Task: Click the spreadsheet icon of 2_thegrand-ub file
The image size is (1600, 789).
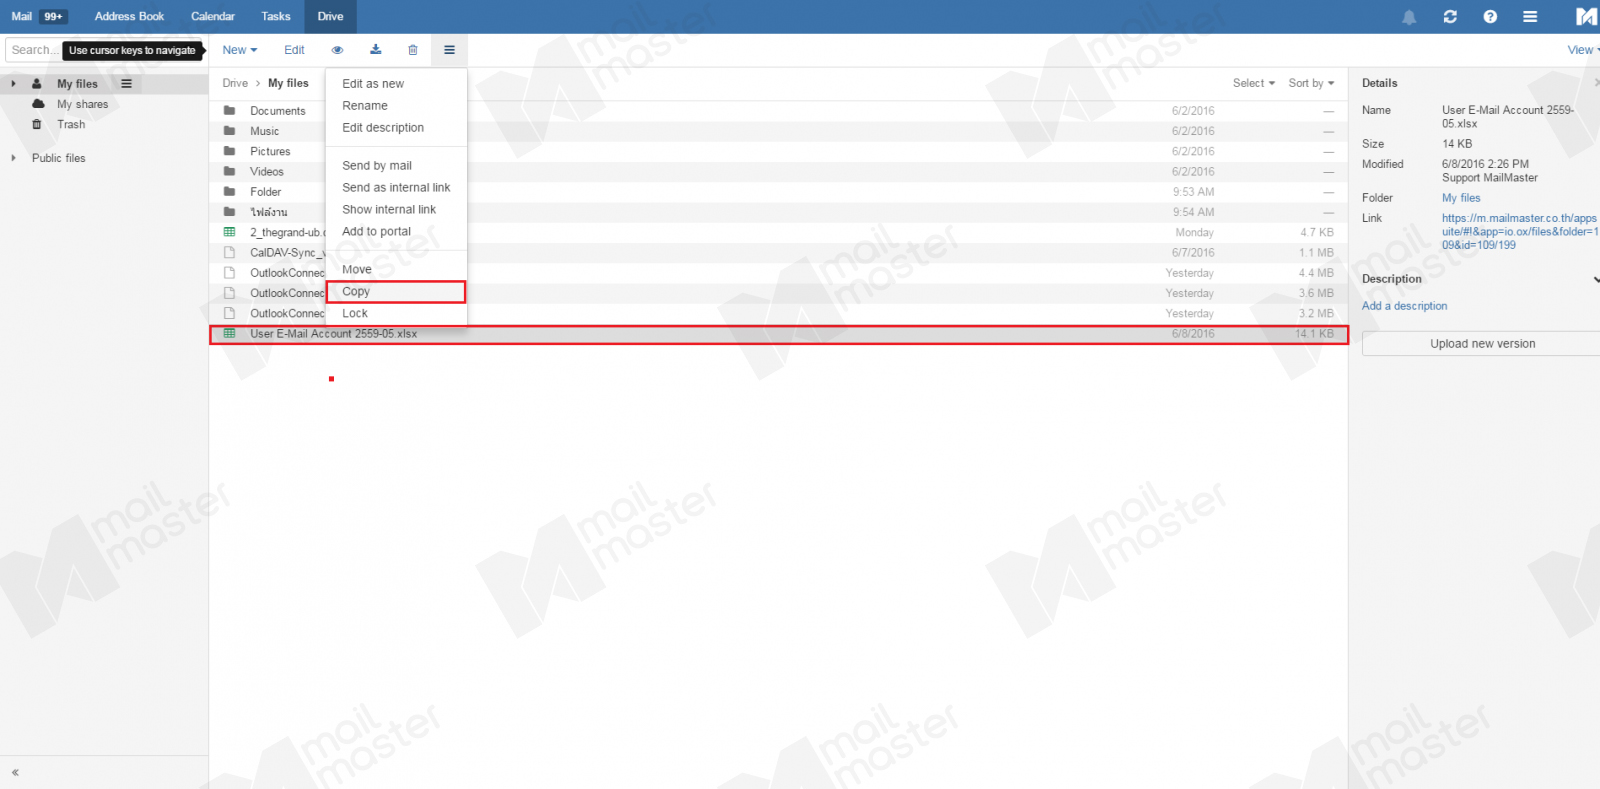Action: tap(229, 232)
